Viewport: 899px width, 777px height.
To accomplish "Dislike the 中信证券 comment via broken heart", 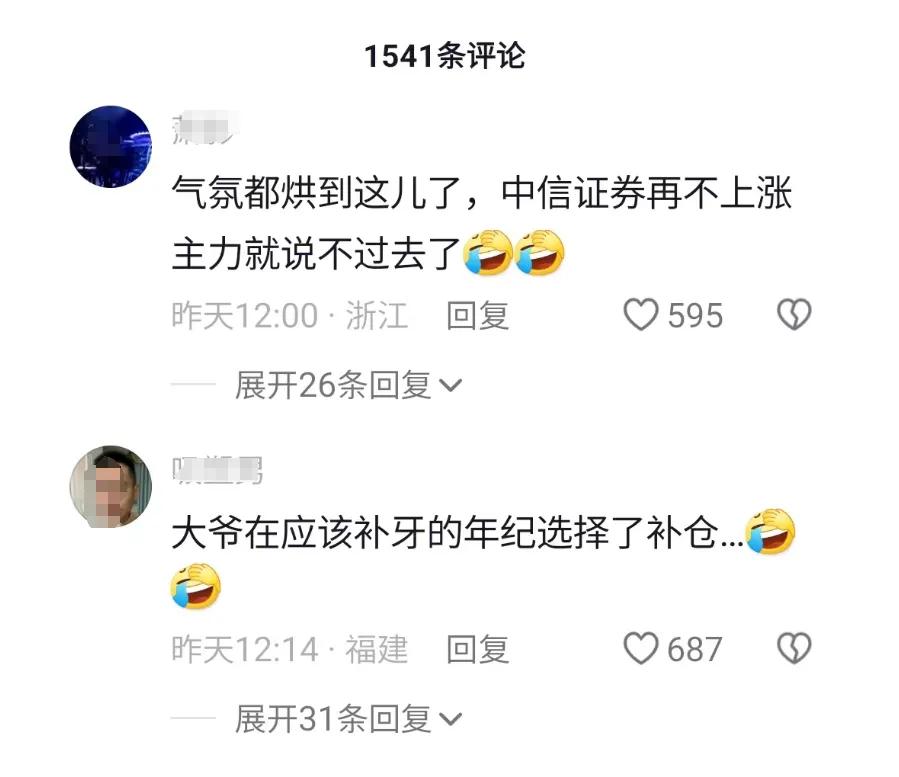I will 794,315.
